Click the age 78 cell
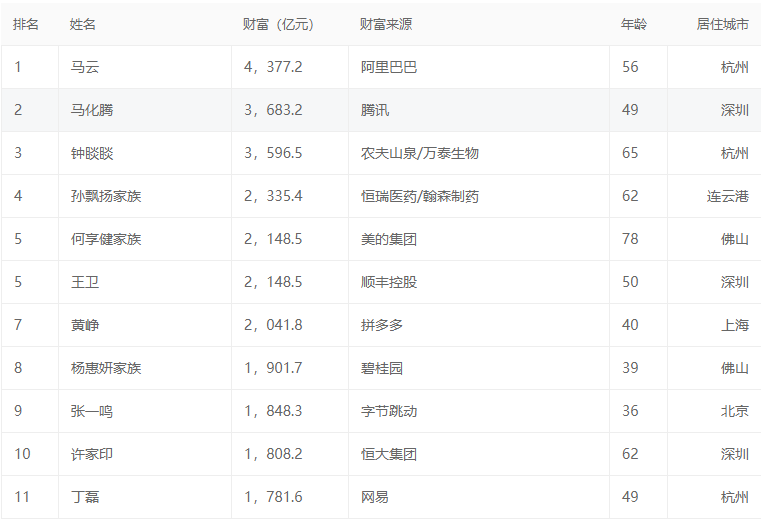Viewport: 761px width, 519px height. (x=630, y=239)
